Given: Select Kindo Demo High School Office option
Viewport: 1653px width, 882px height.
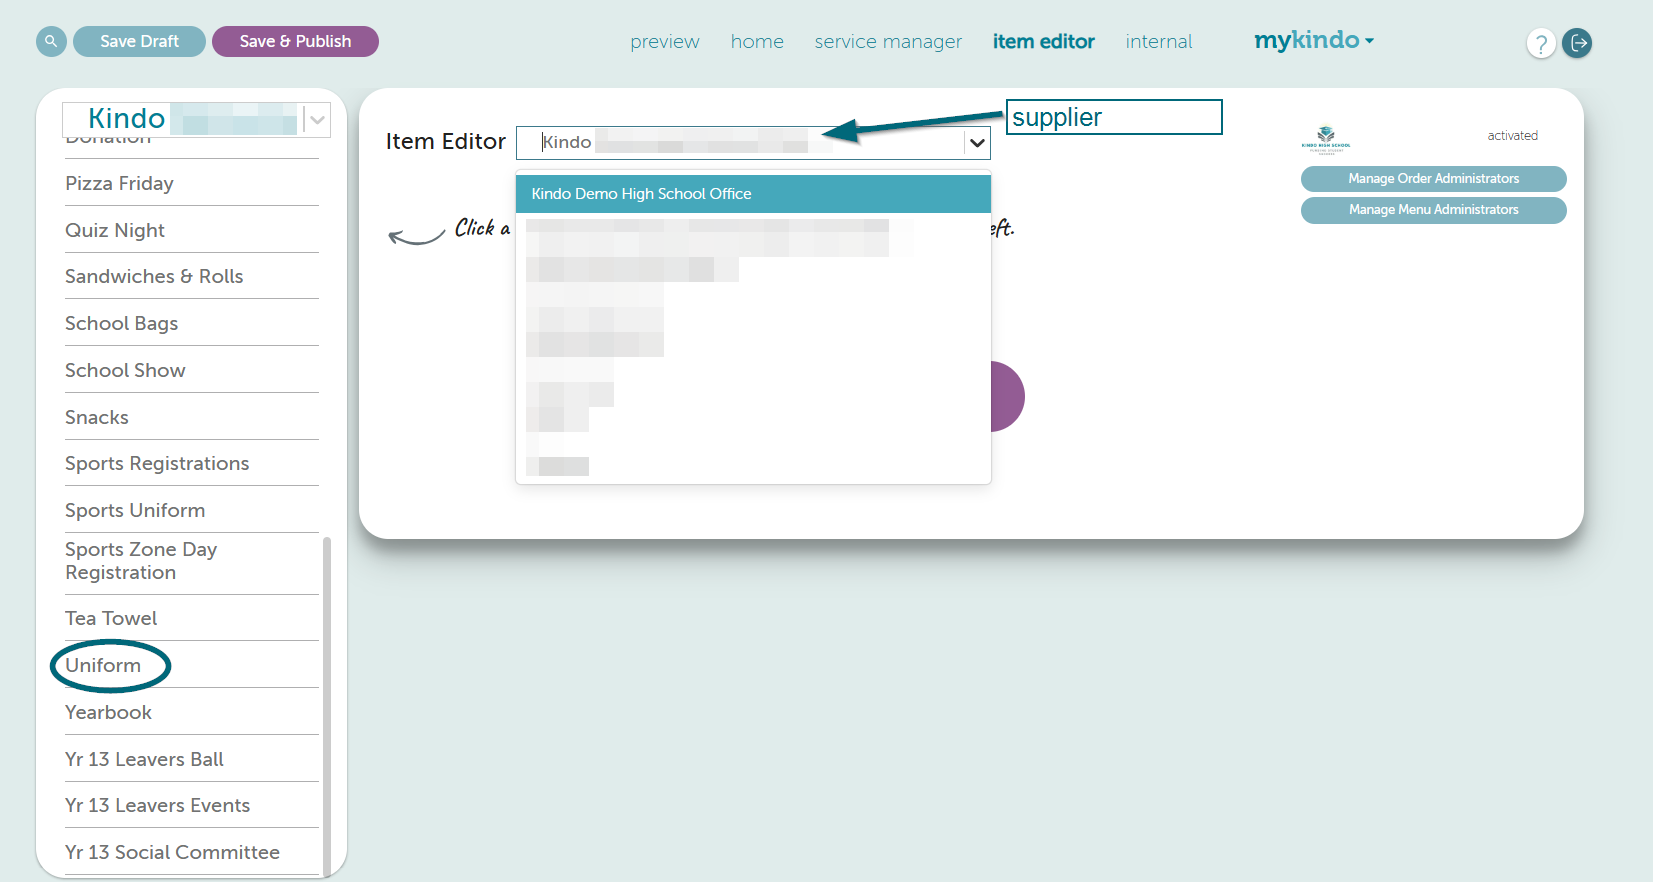Looking at the screenshot, I should pyautogui.click(x=753, y=194).
